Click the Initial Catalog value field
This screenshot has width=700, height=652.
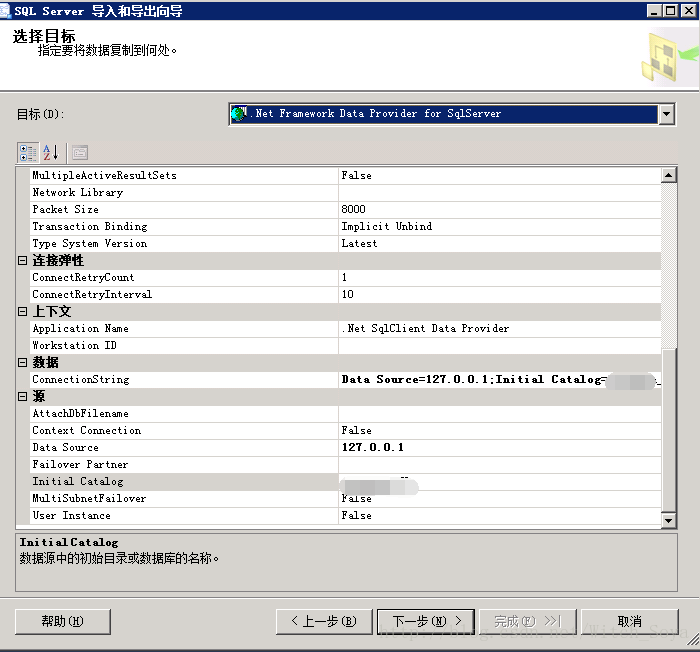[x=500, y=481]
